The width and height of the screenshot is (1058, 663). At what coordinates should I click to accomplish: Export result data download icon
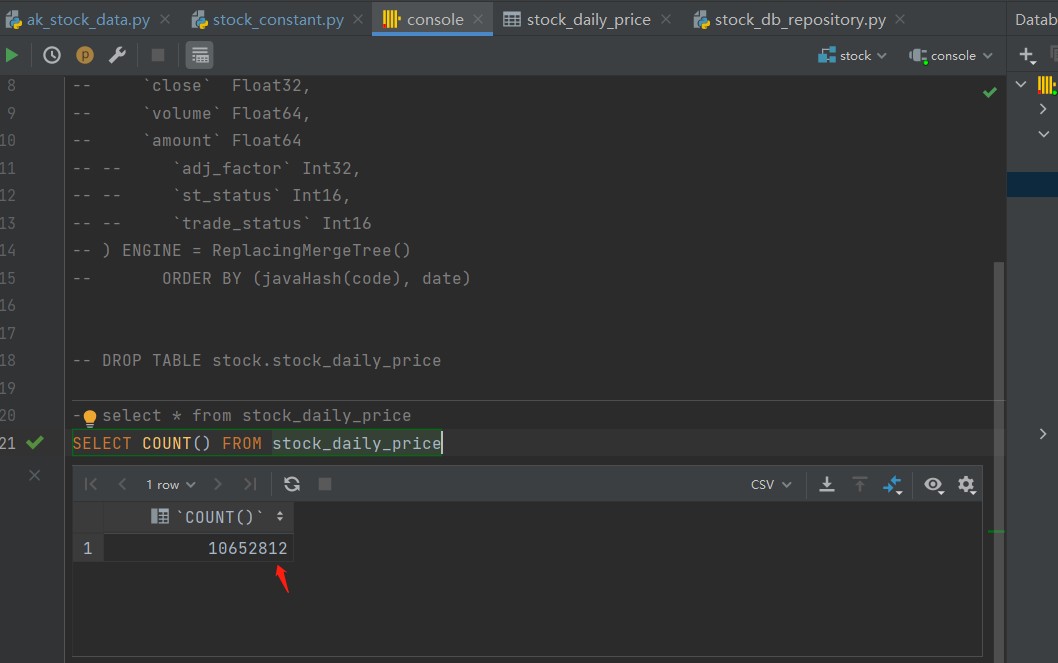pos(827,484)
